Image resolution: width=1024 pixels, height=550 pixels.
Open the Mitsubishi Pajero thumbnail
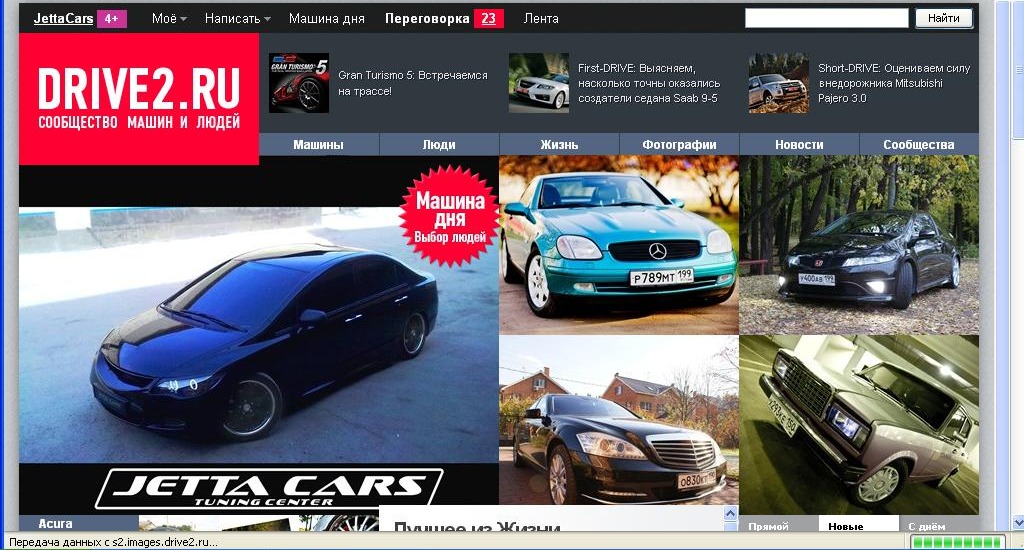[x=778, y=83]
